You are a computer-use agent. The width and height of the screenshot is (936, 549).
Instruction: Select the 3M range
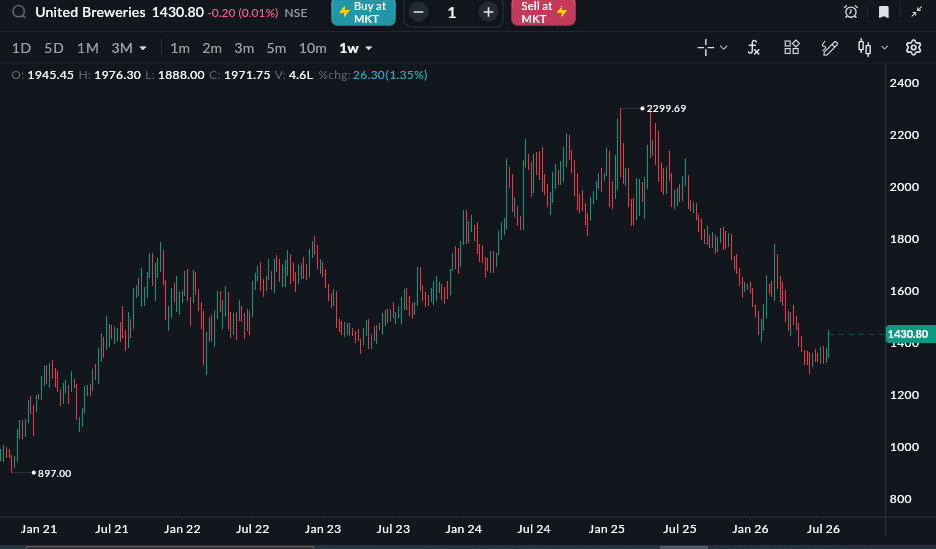122,48
